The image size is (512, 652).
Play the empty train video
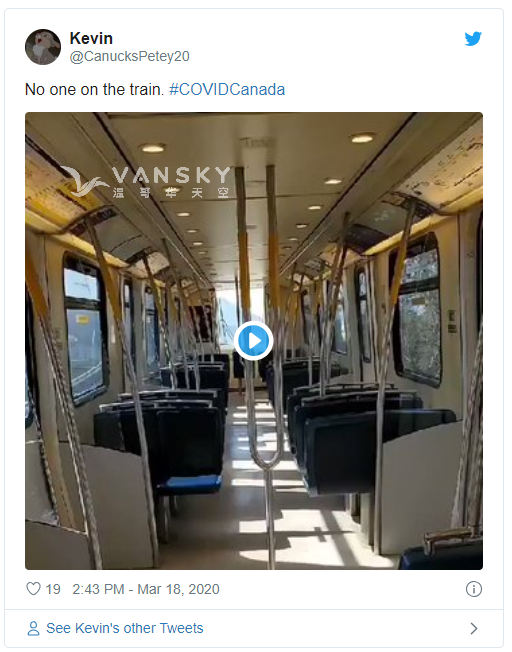pyautogui.click(x=253, y=341)
